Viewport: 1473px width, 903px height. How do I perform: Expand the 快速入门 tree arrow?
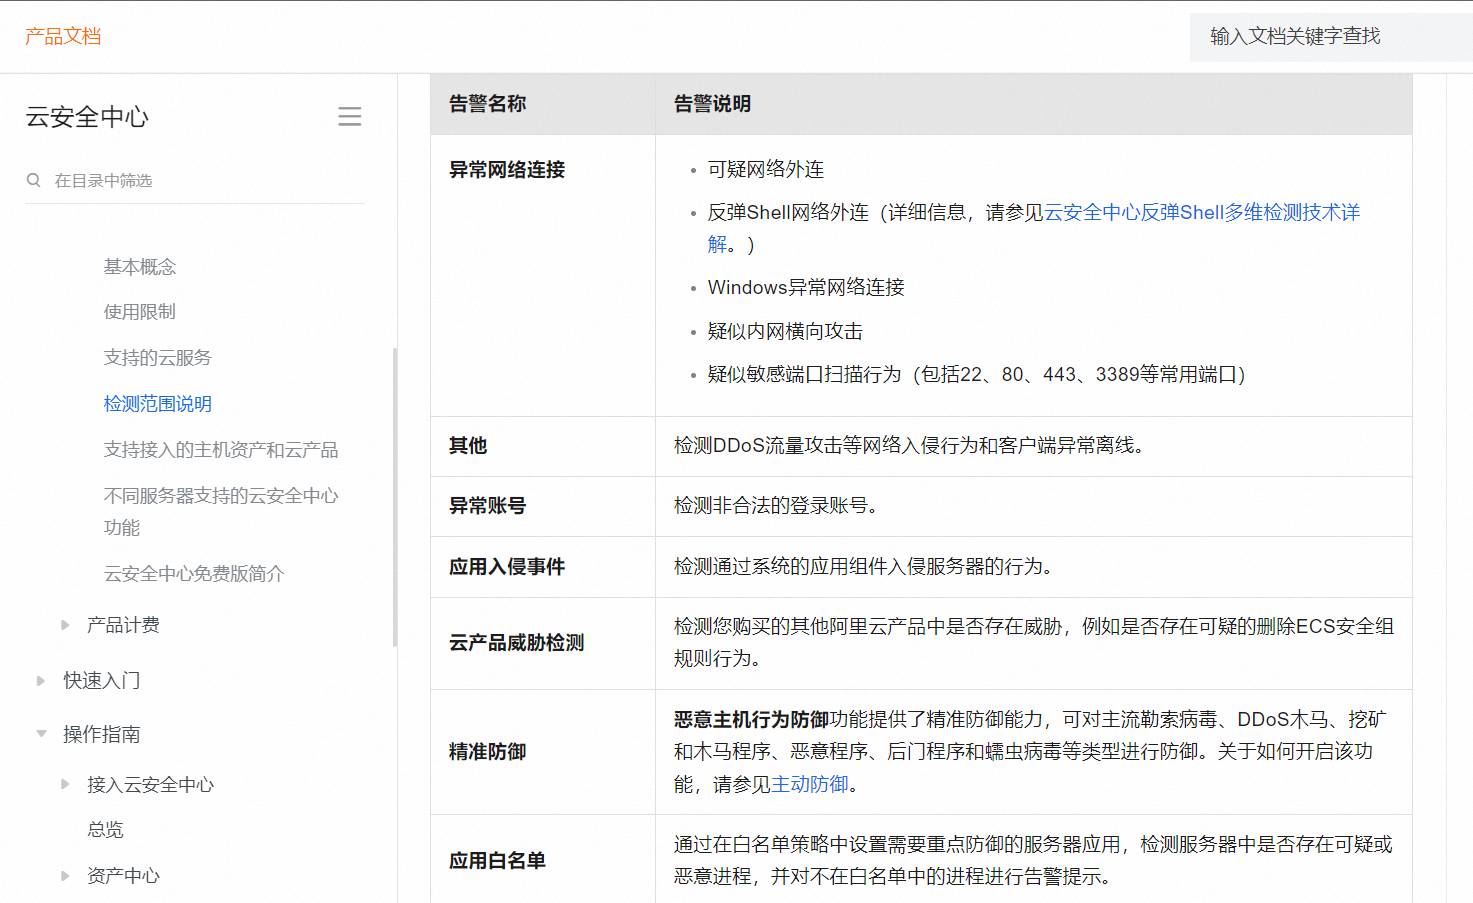pyautogui.click(x=41, y=681)
